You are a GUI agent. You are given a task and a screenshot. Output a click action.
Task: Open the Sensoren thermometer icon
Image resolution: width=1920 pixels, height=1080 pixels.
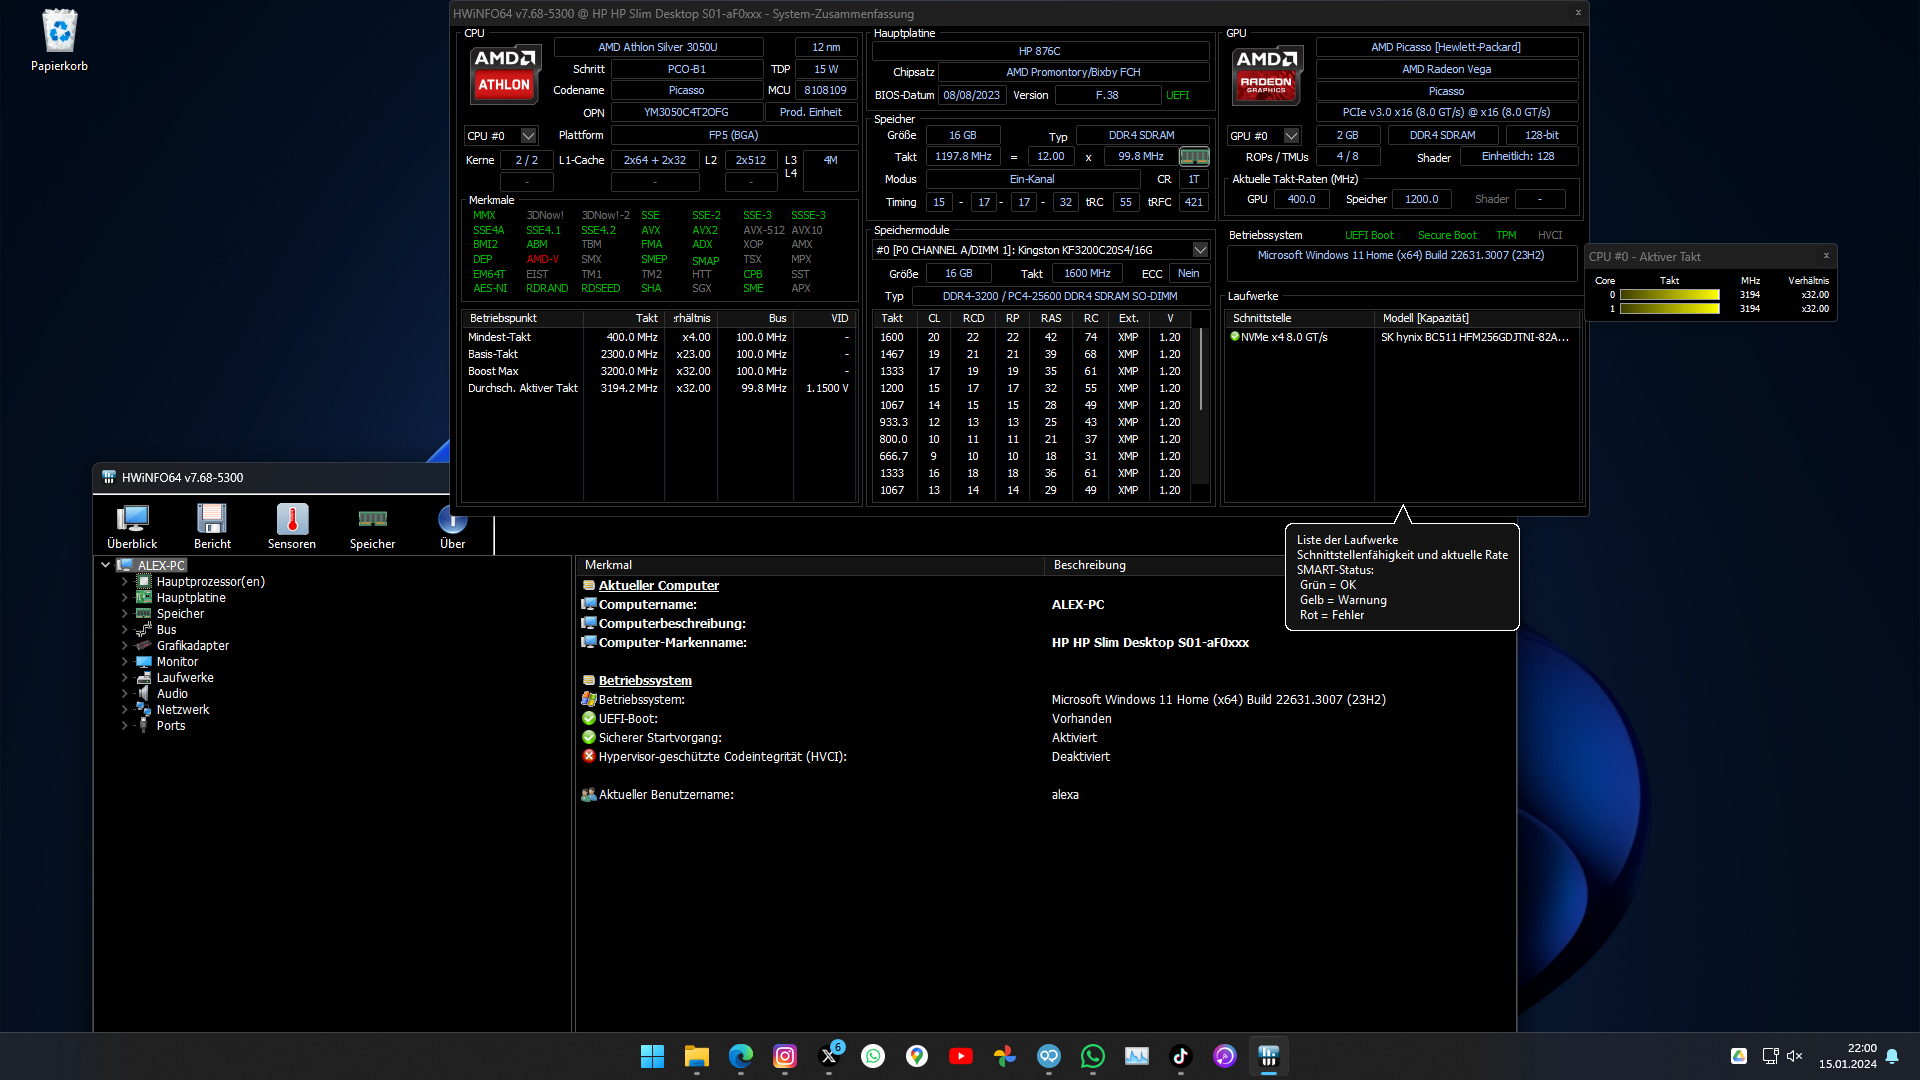coord(292,526)
